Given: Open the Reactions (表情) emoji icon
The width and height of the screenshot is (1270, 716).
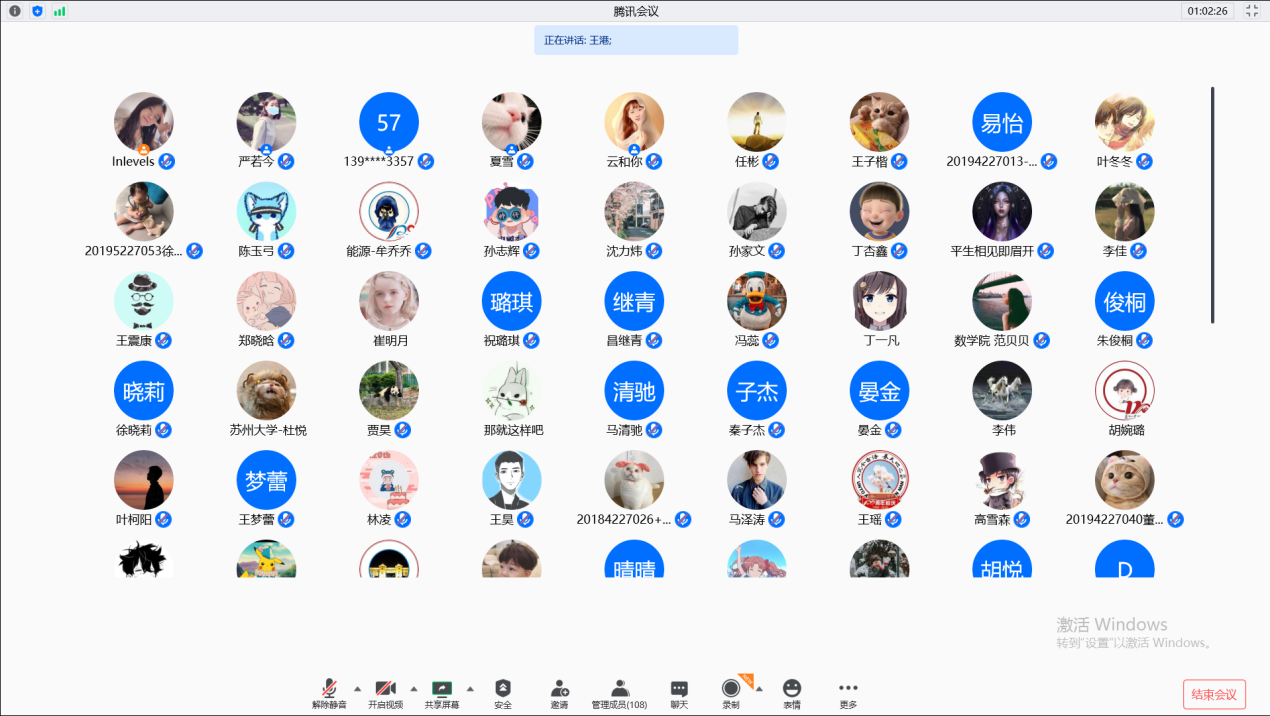Looking at the screenshot, I should pos(792,689).
